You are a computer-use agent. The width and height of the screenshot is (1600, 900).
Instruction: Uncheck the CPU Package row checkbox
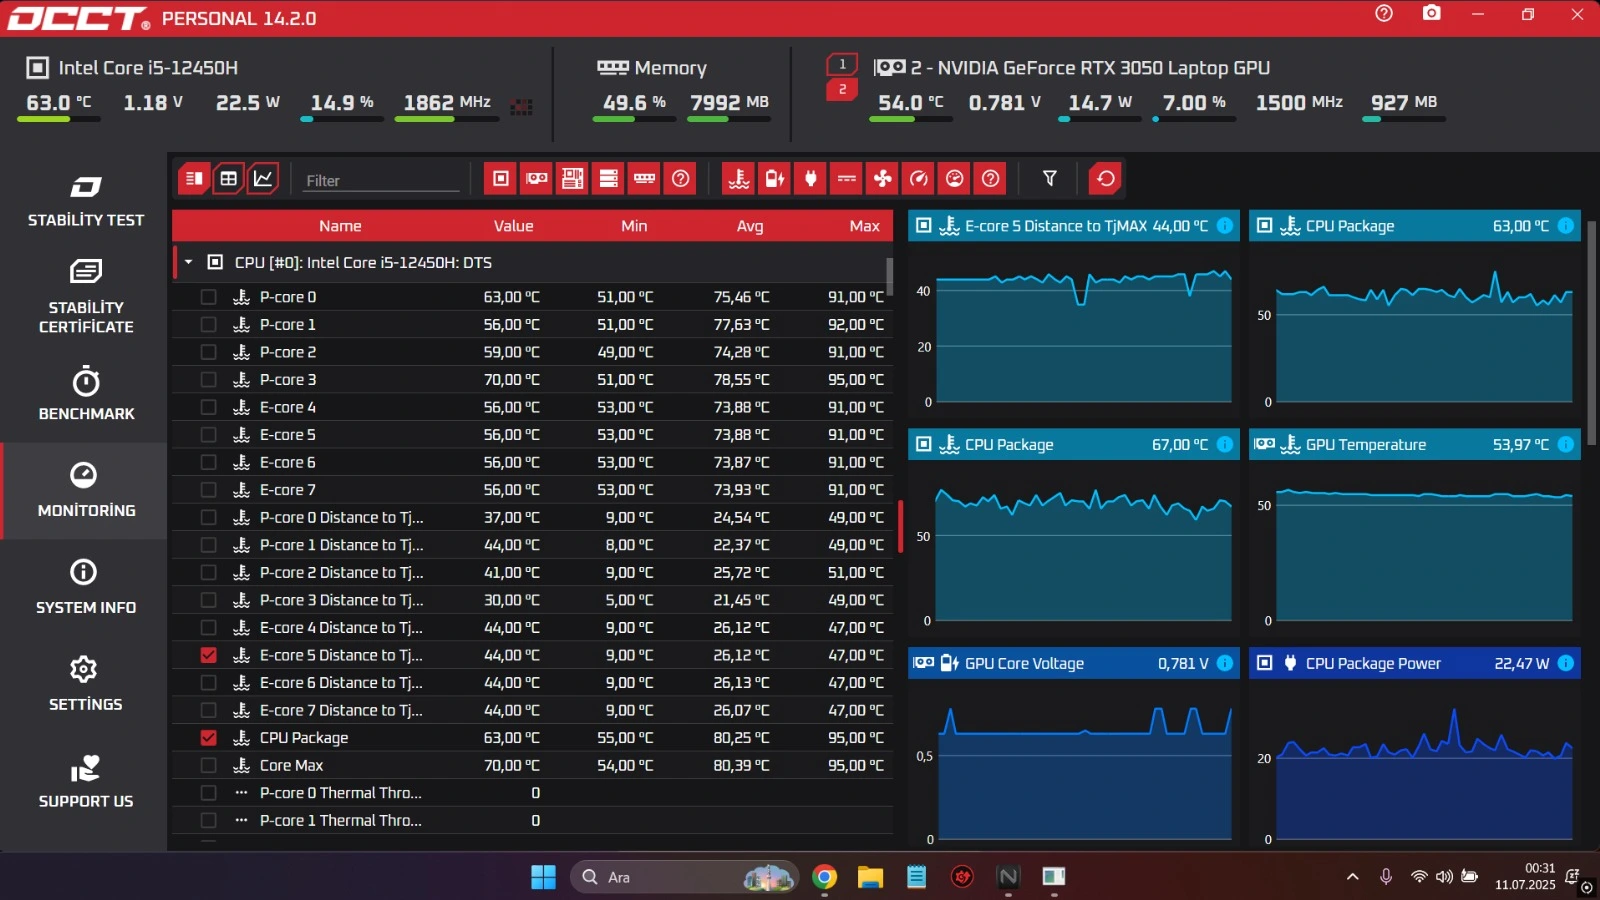tap(208, 738)
